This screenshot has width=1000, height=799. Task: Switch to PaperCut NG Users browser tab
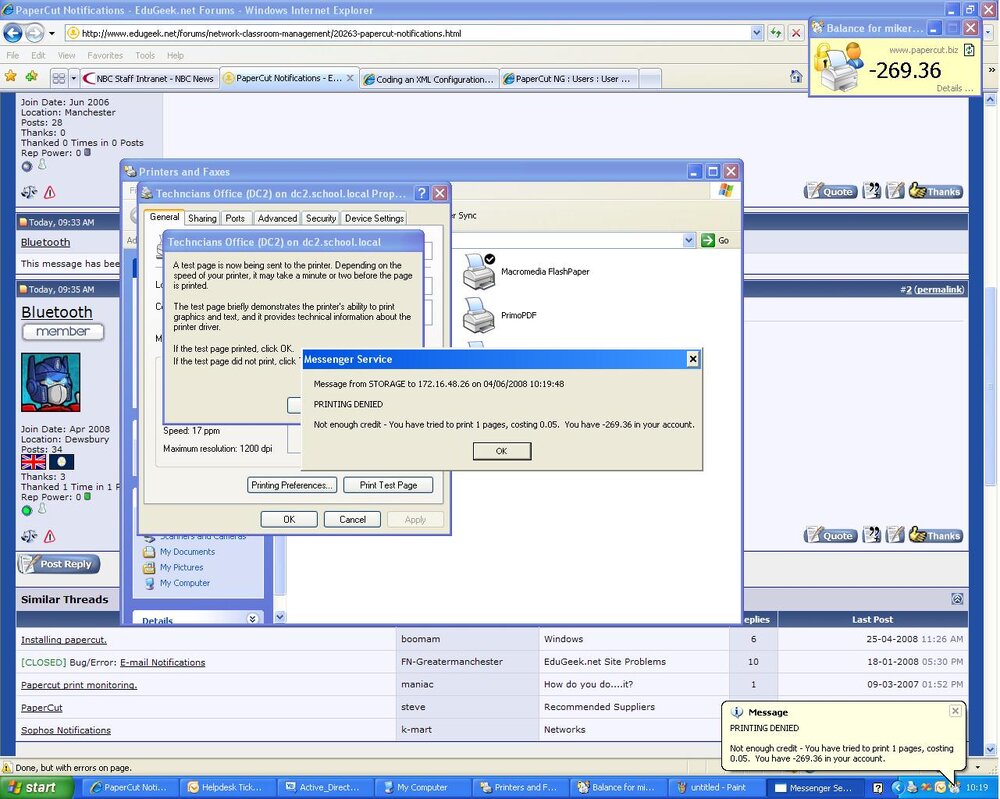(567, 79)
